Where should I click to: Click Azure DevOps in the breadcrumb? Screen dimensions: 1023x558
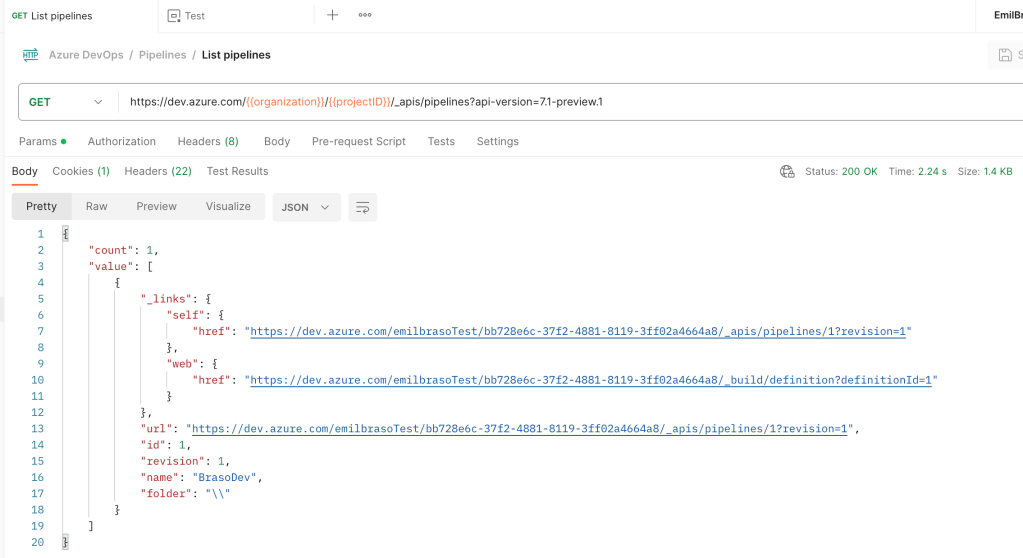tap(86, 55)
